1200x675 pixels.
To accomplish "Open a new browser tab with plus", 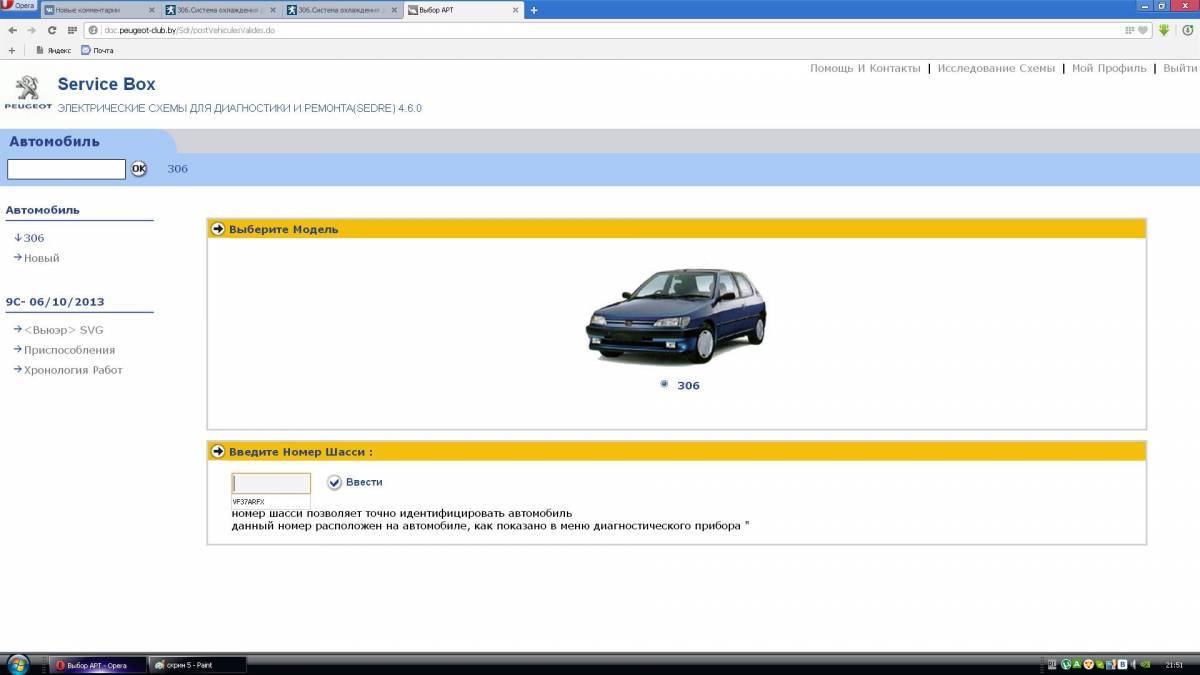I will (534, 10).
